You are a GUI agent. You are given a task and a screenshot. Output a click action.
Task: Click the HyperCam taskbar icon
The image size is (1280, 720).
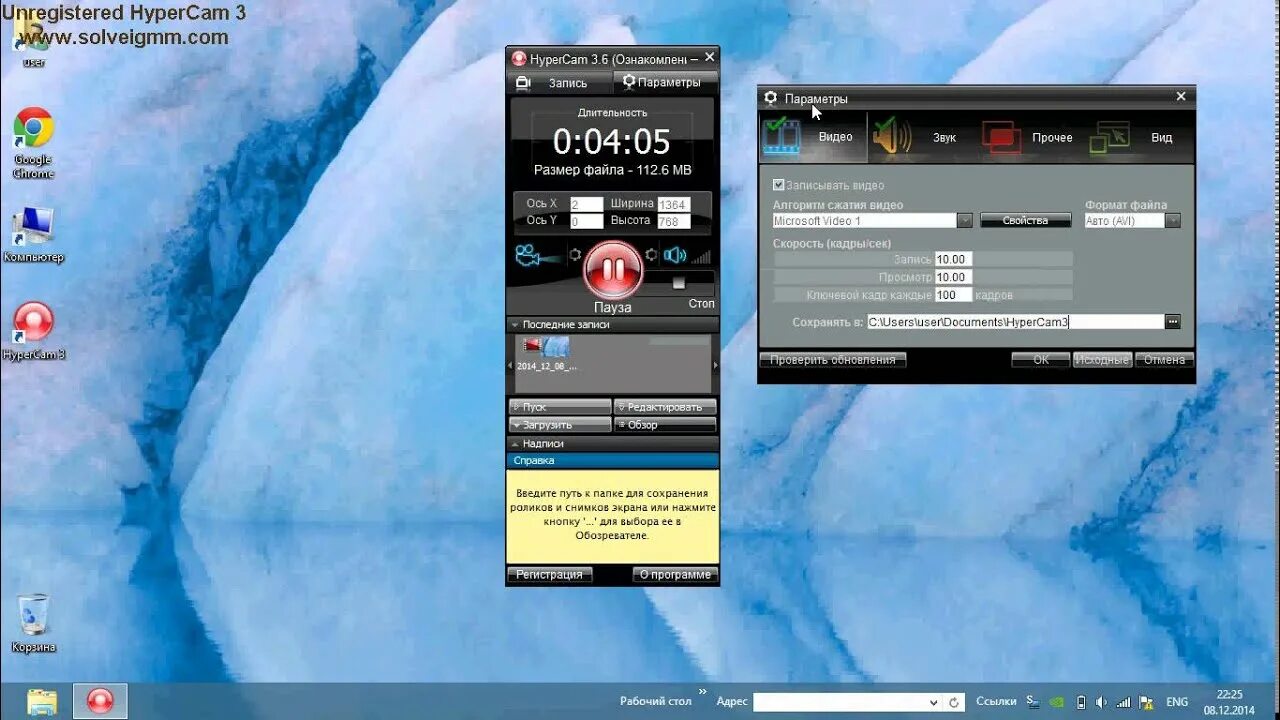pyautogui.click(x=100, y=701)
